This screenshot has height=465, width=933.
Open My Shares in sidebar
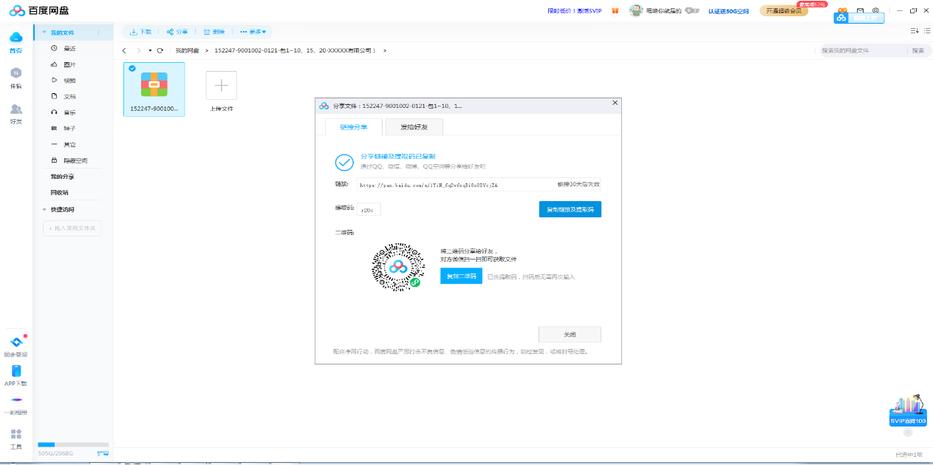[62, 177]
